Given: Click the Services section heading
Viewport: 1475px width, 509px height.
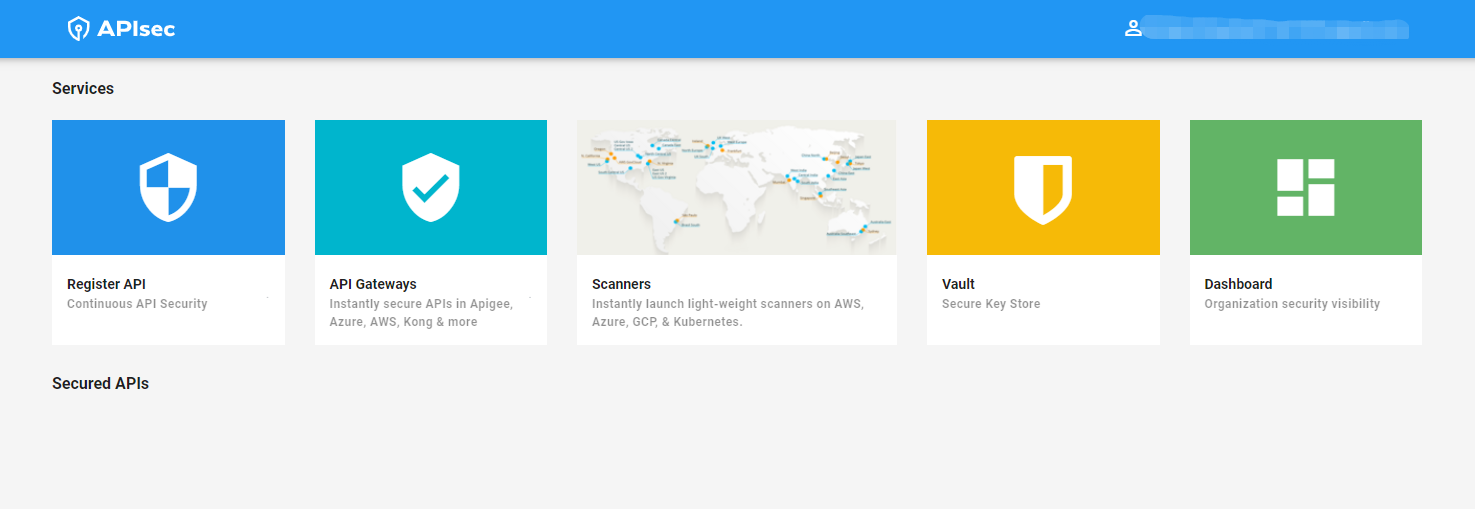Looking at the screenshot, I should [x=83, y=88].
